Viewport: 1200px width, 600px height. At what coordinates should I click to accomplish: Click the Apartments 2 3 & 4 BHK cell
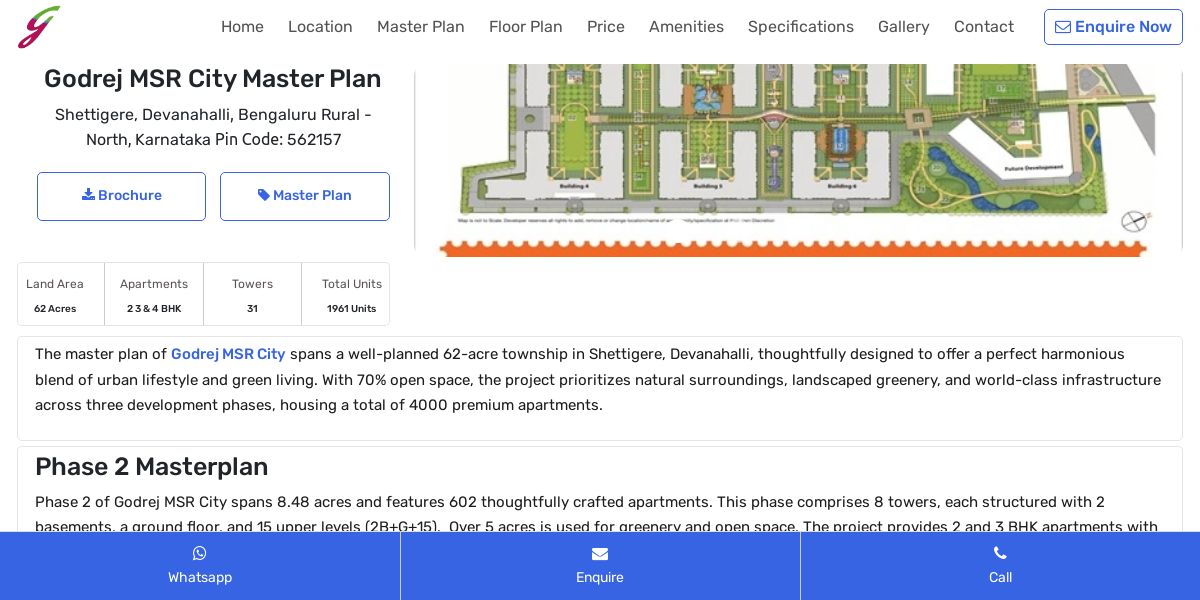pyautogui.click(x=154, y=294)
